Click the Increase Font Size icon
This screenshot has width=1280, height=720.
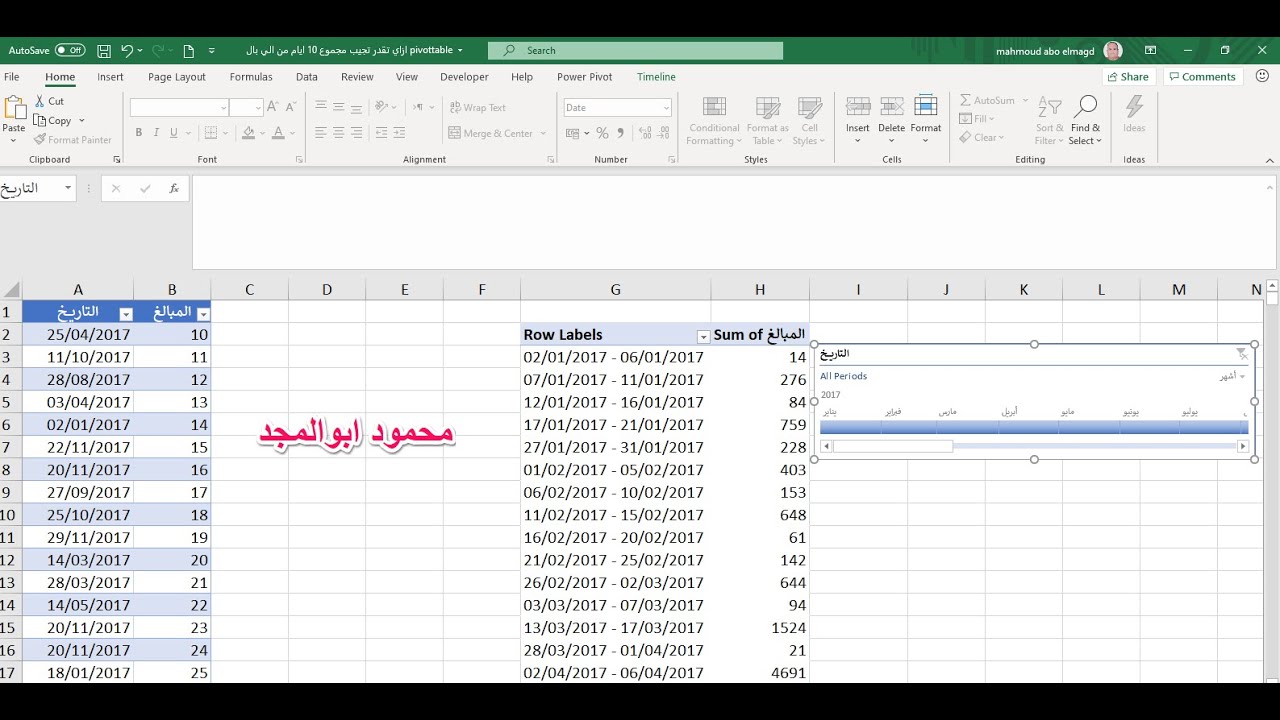point(273,107)
